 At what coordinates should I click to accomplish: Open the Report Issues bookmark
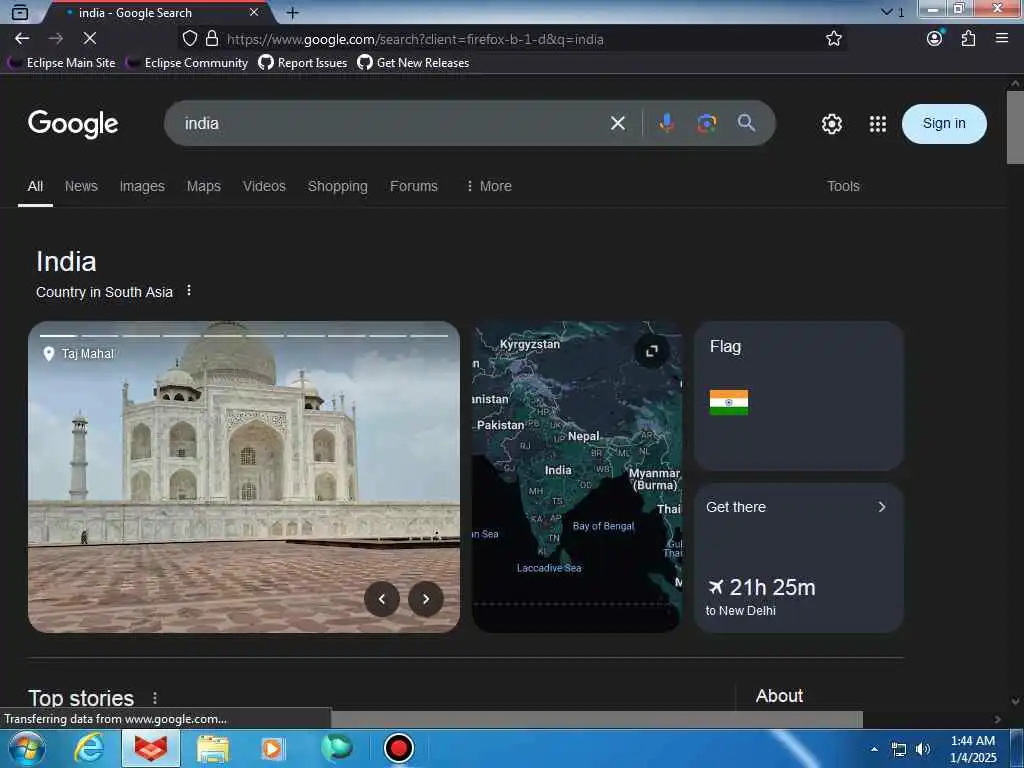click(303, 63)
